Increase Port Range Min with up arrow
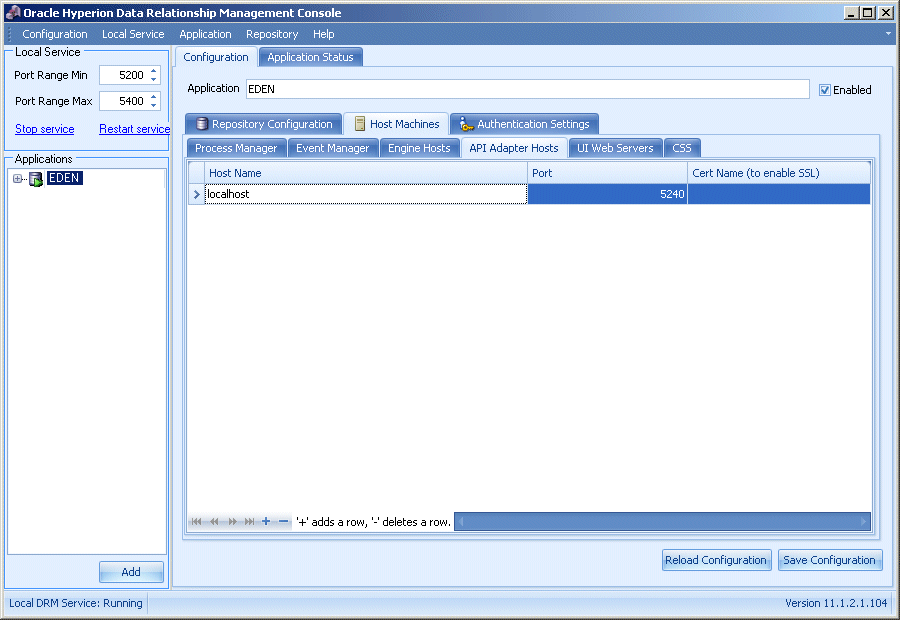This screenshot has width=900, height=620. (x=153, y=71)
